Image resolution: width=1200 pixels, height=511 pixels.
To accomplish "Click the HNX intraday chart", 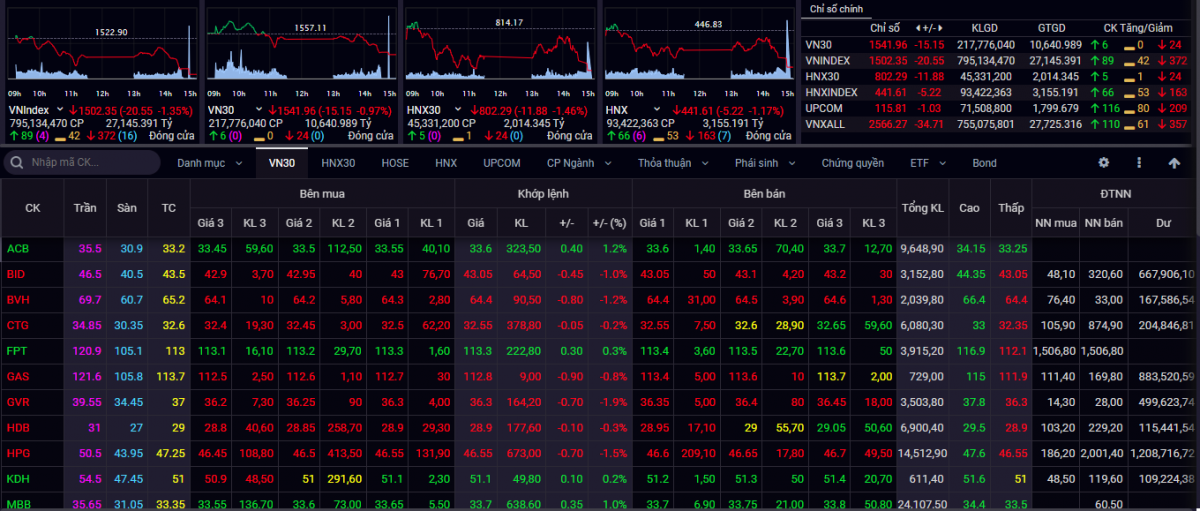I will pos(698,46).
